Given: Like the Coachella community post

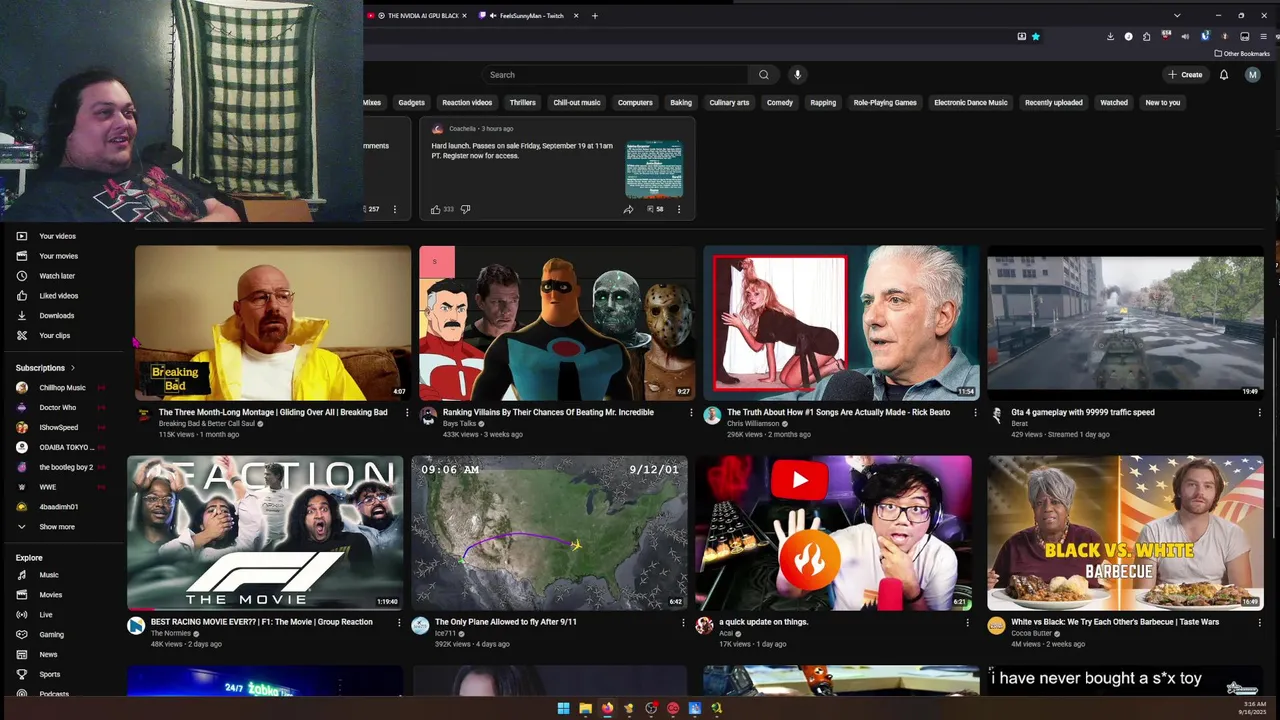Looking at the screenshot, I should pos(436,209).
